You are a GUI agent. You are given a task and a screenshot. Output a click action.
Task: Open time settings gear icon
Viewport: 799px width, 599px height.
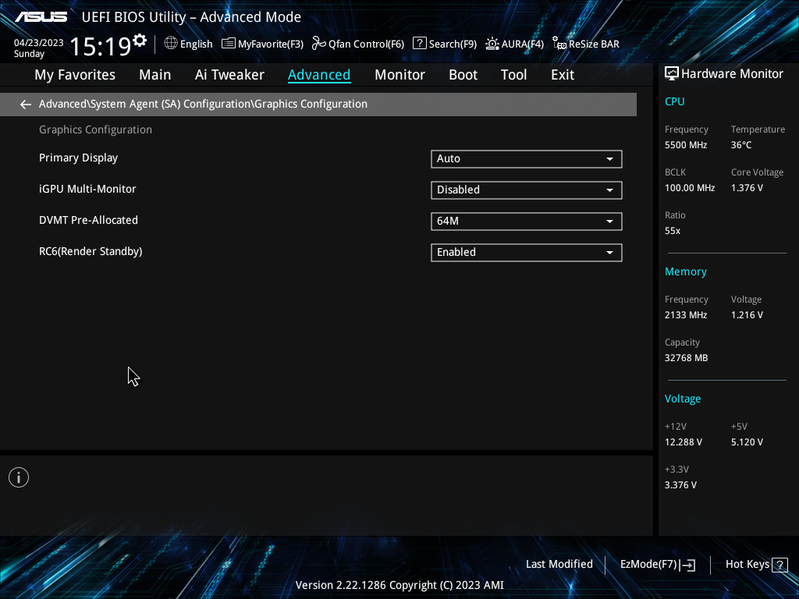coord(139,40)
